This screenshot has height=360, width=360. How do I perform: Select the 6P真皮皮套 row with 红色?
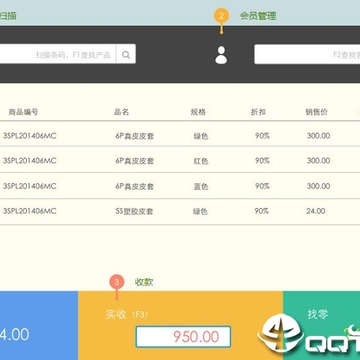(180, 160)
